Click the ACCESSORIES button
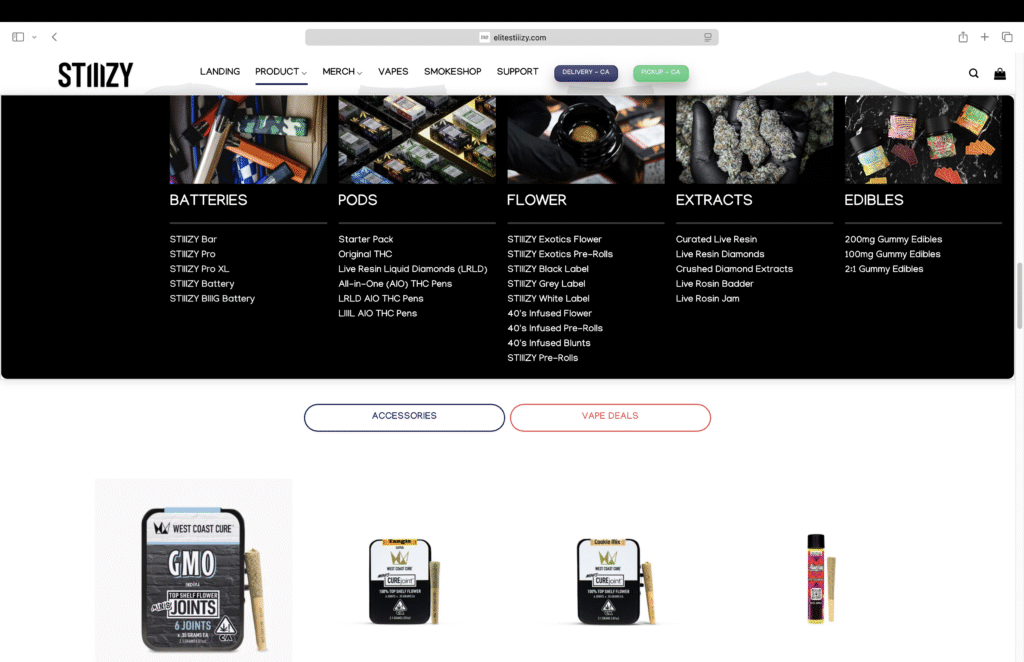 [404, 417]
